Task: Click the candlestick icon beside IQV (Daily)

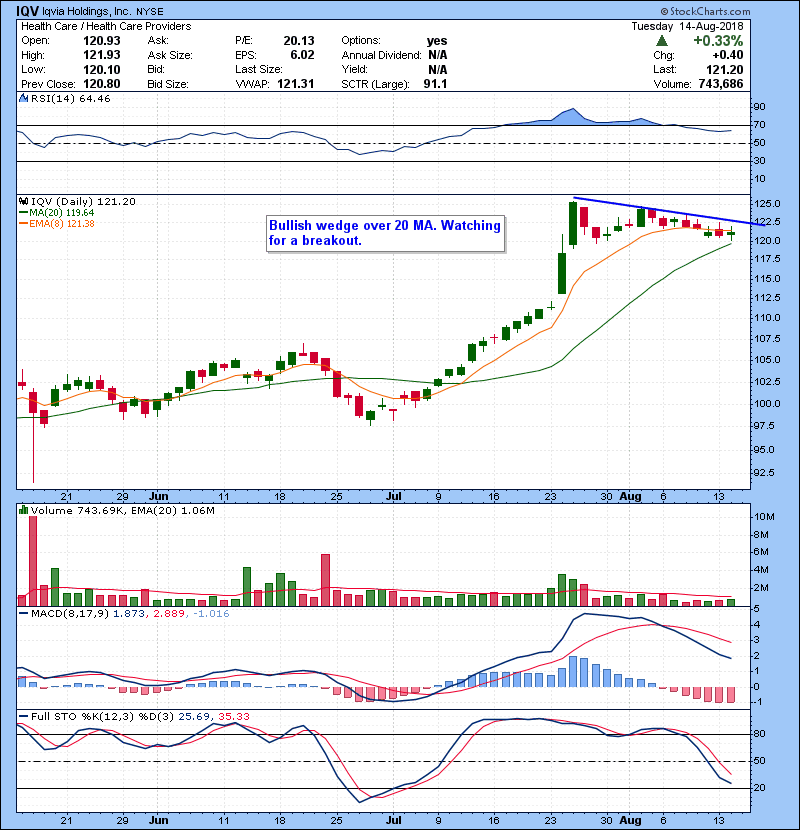Action: coord(24,201)
